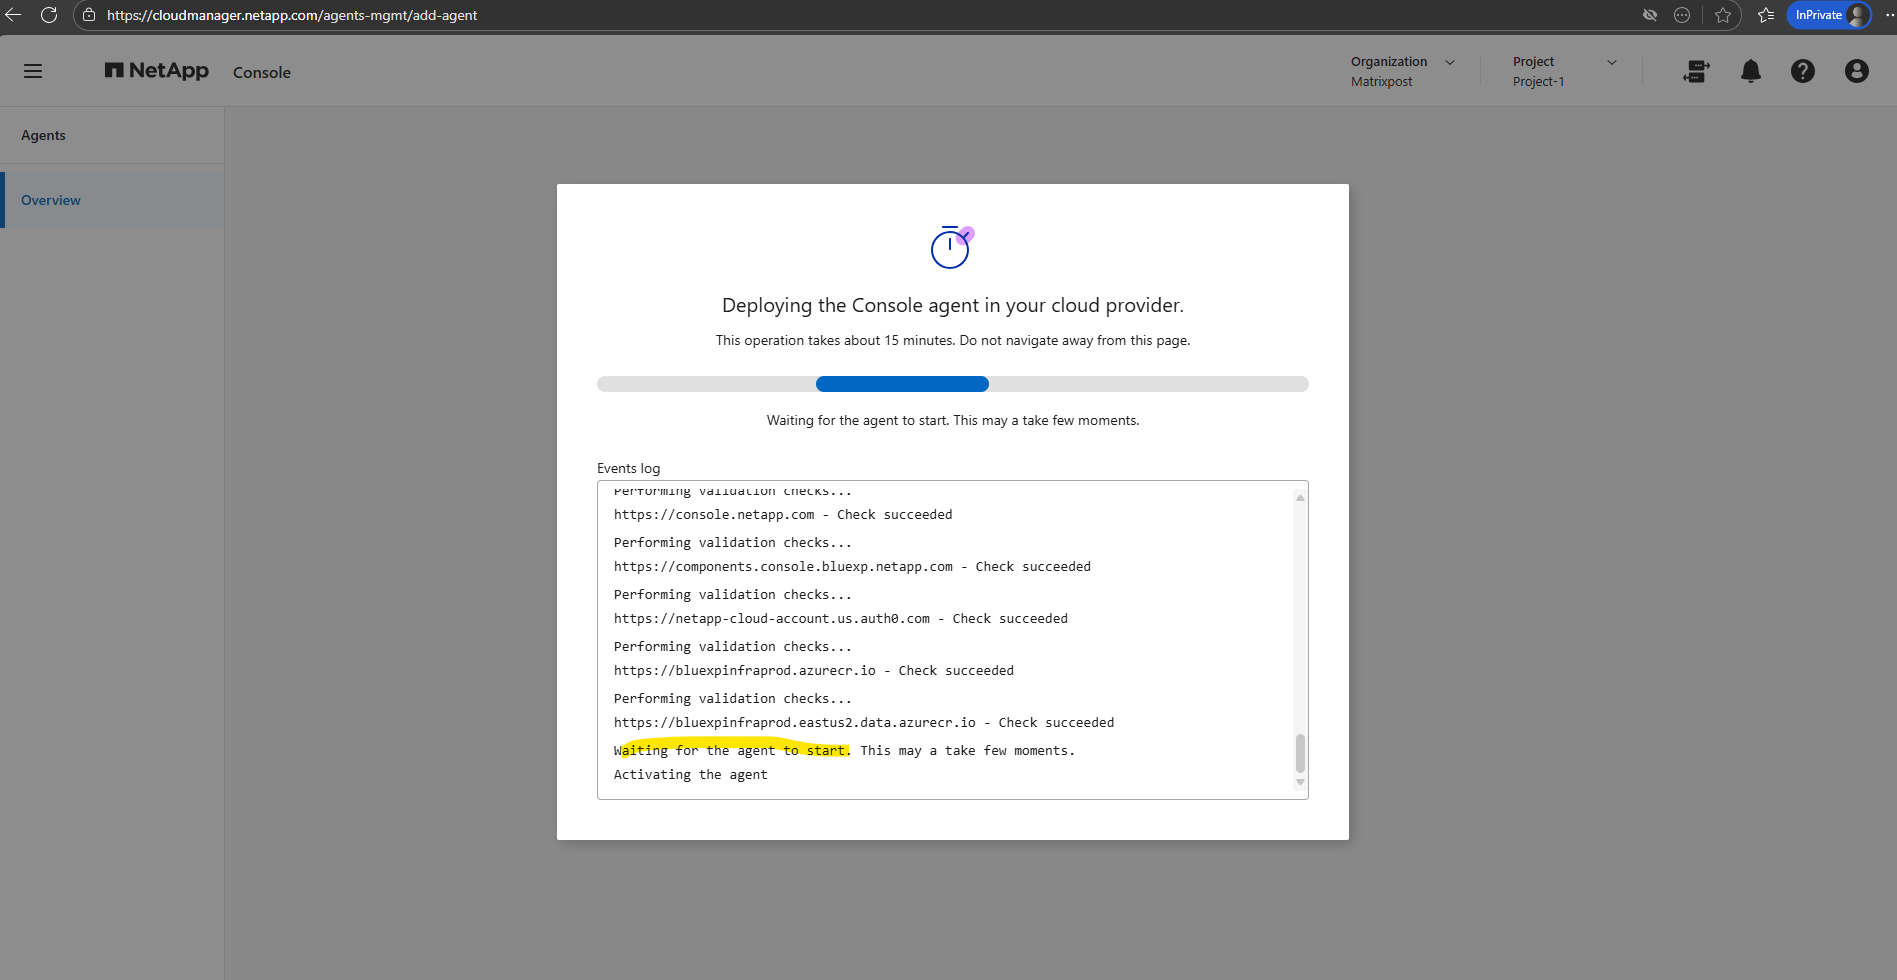
Task: Click the deployment progress bar
Action: (953, 384)
